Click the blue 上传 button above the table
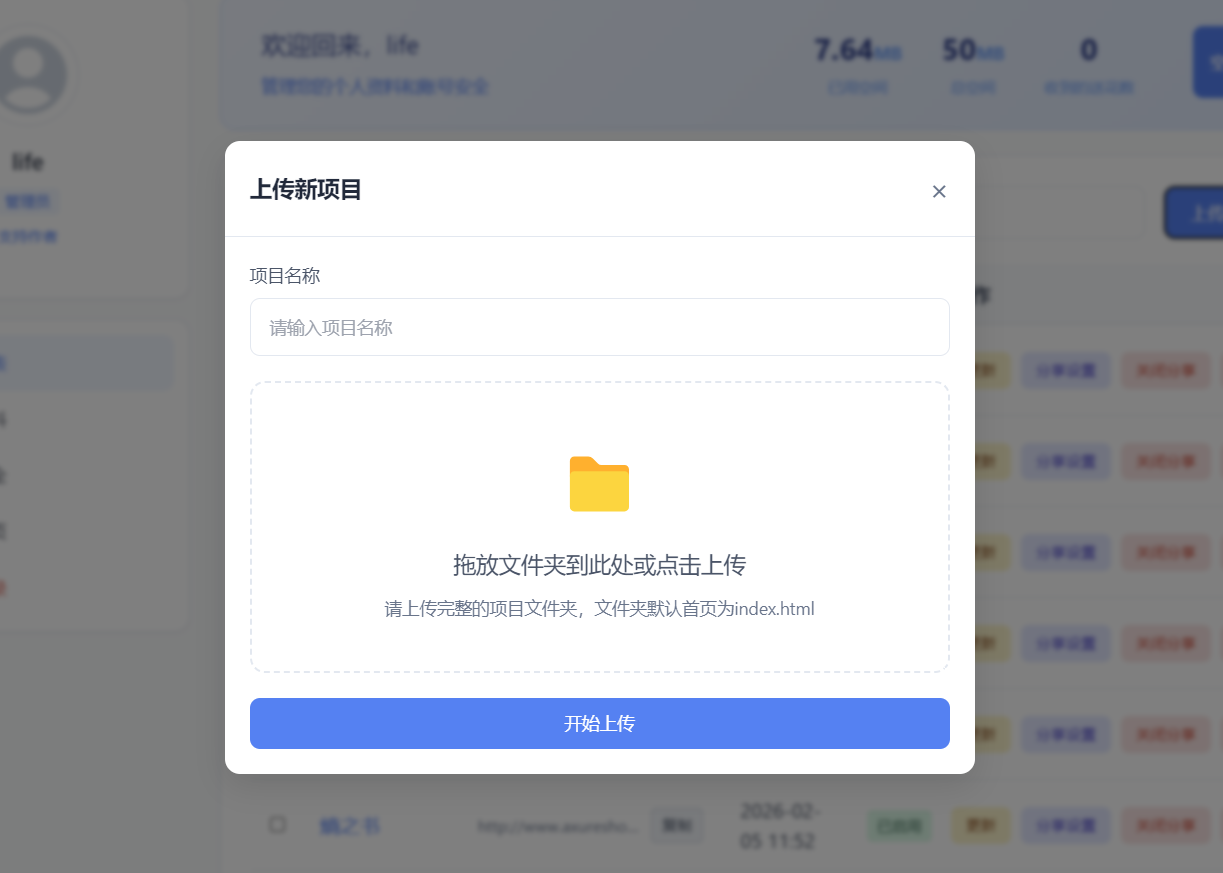 [1194, 212]
